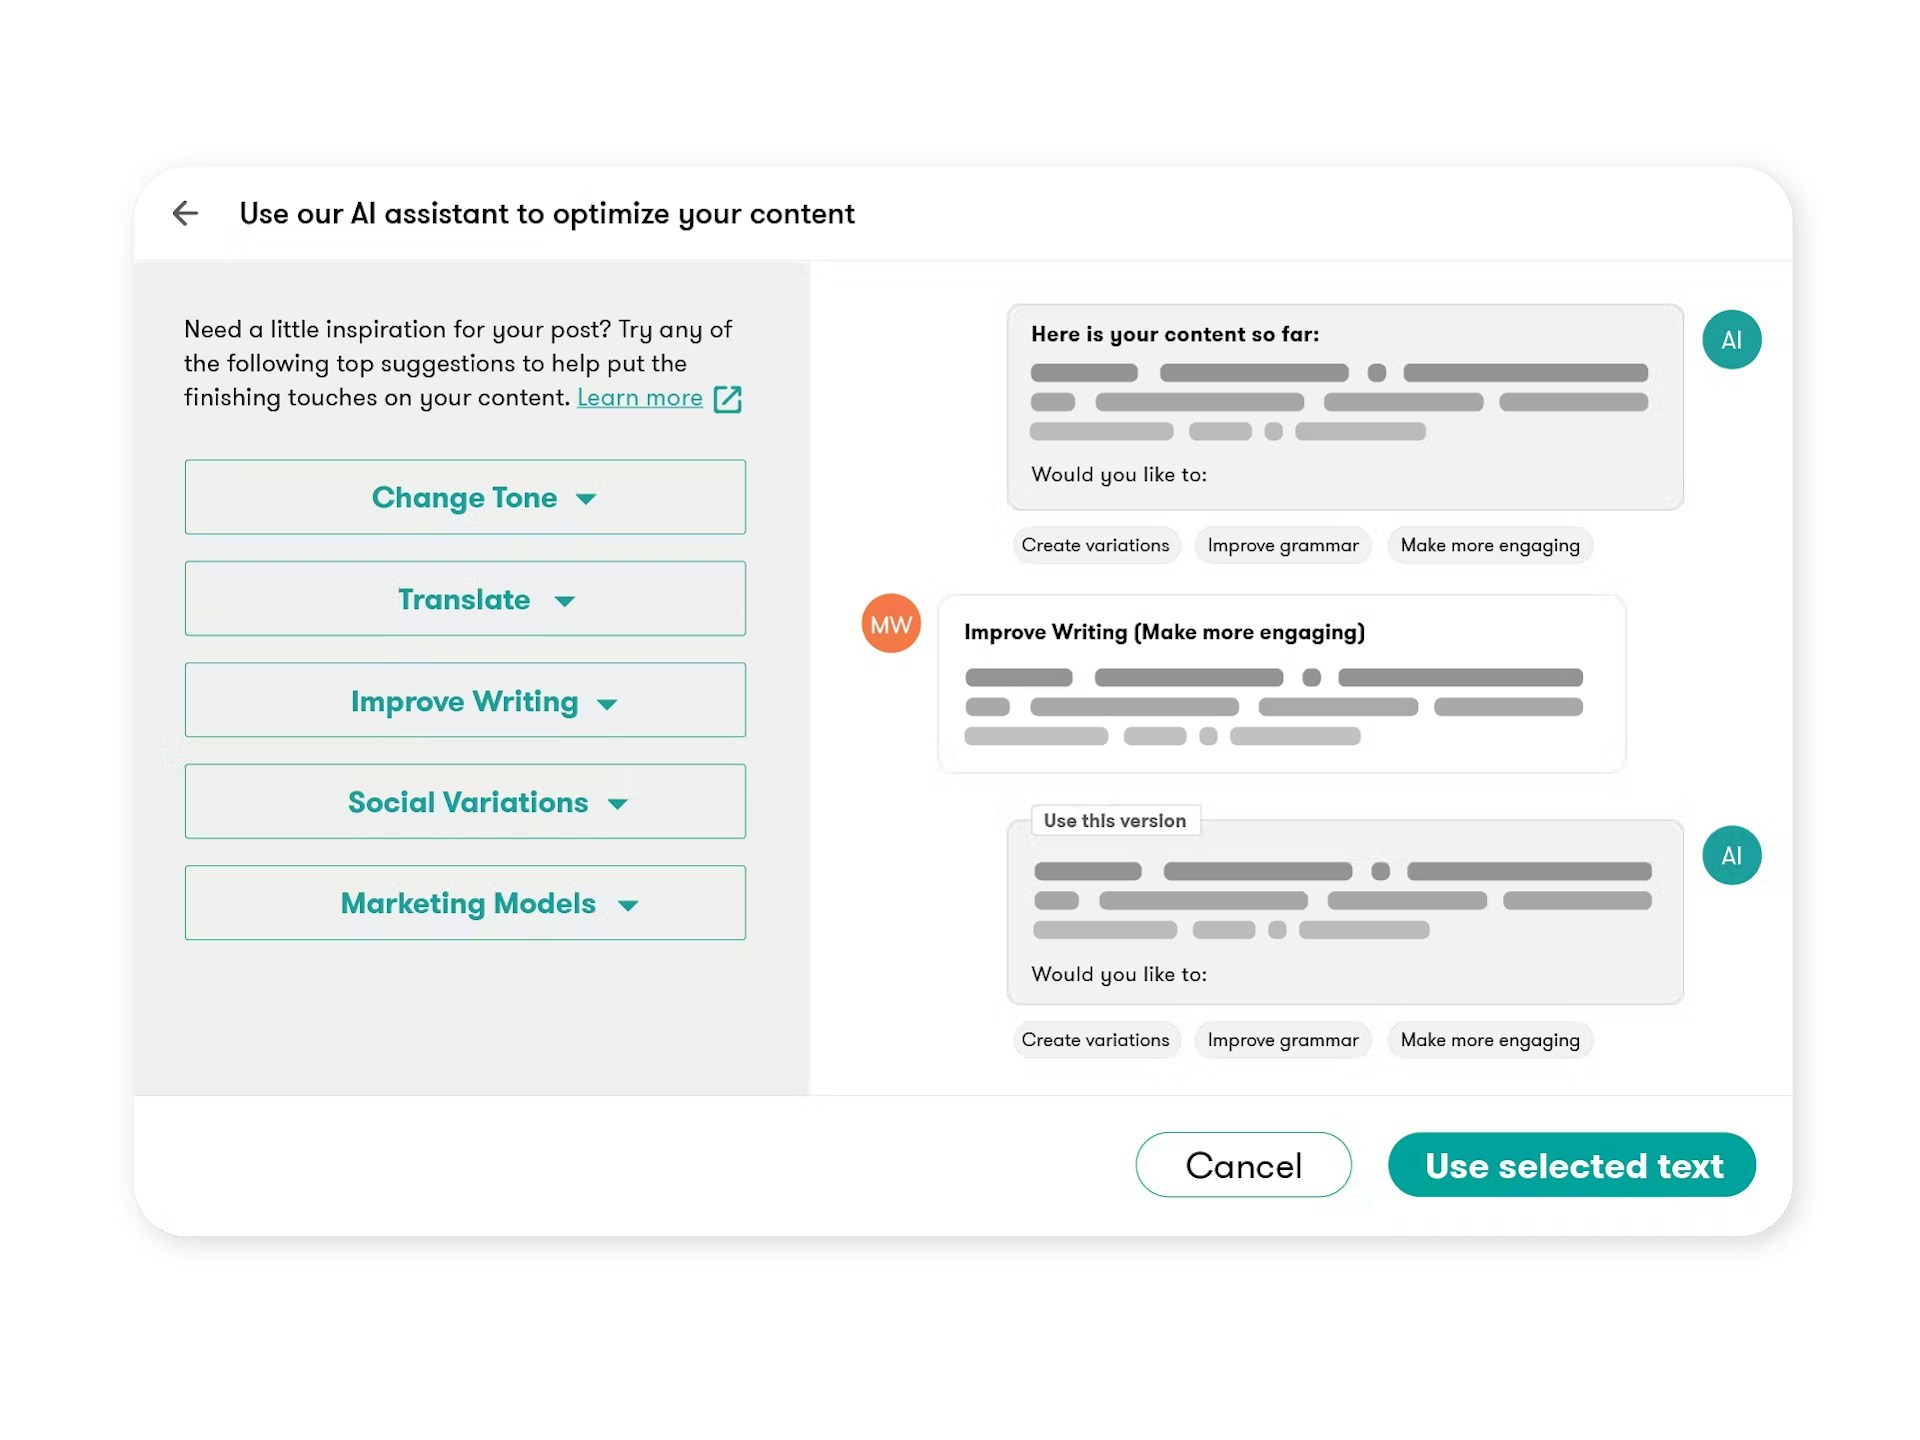Click the Use this version label
1920x1440 pixels.
pos(1115,821)
